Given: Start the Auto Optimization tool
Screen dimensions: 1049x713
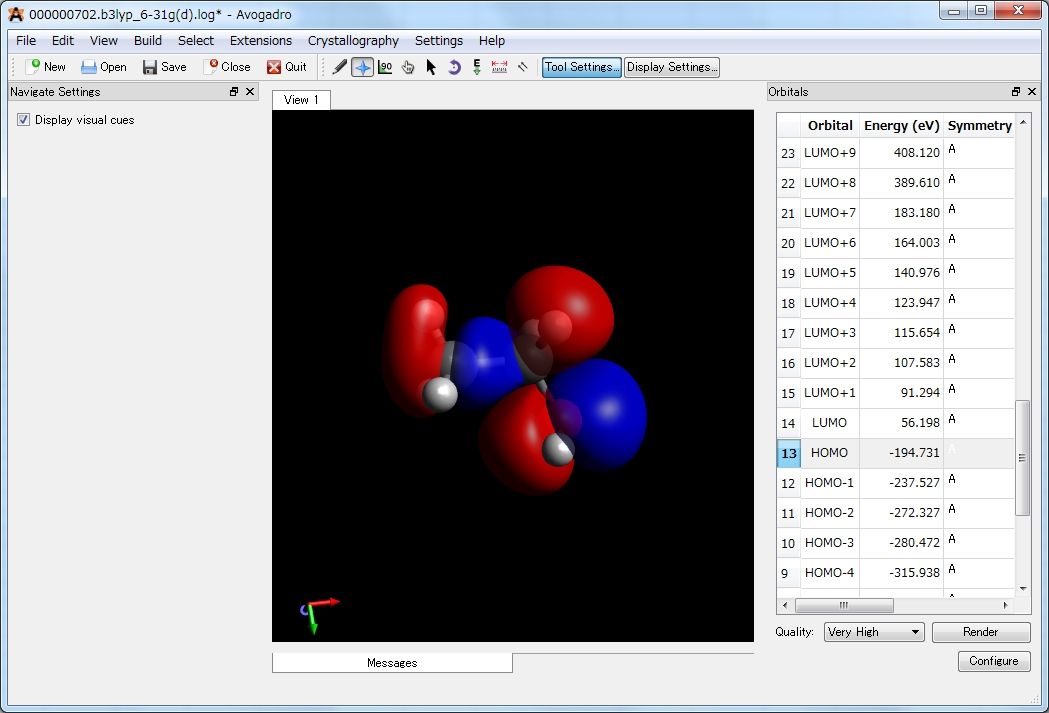Looking at the screenshot, I should (476, 67).
